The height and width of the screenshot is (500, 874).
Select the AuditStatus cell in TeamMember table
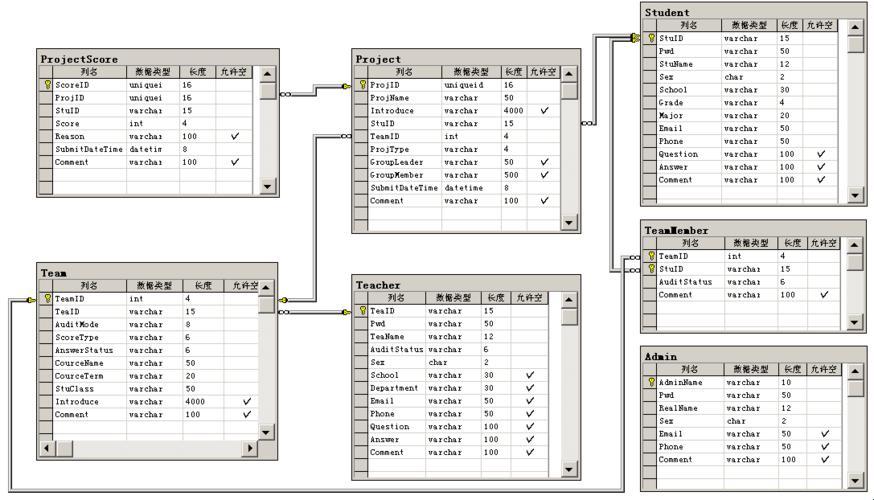[691, 281]
